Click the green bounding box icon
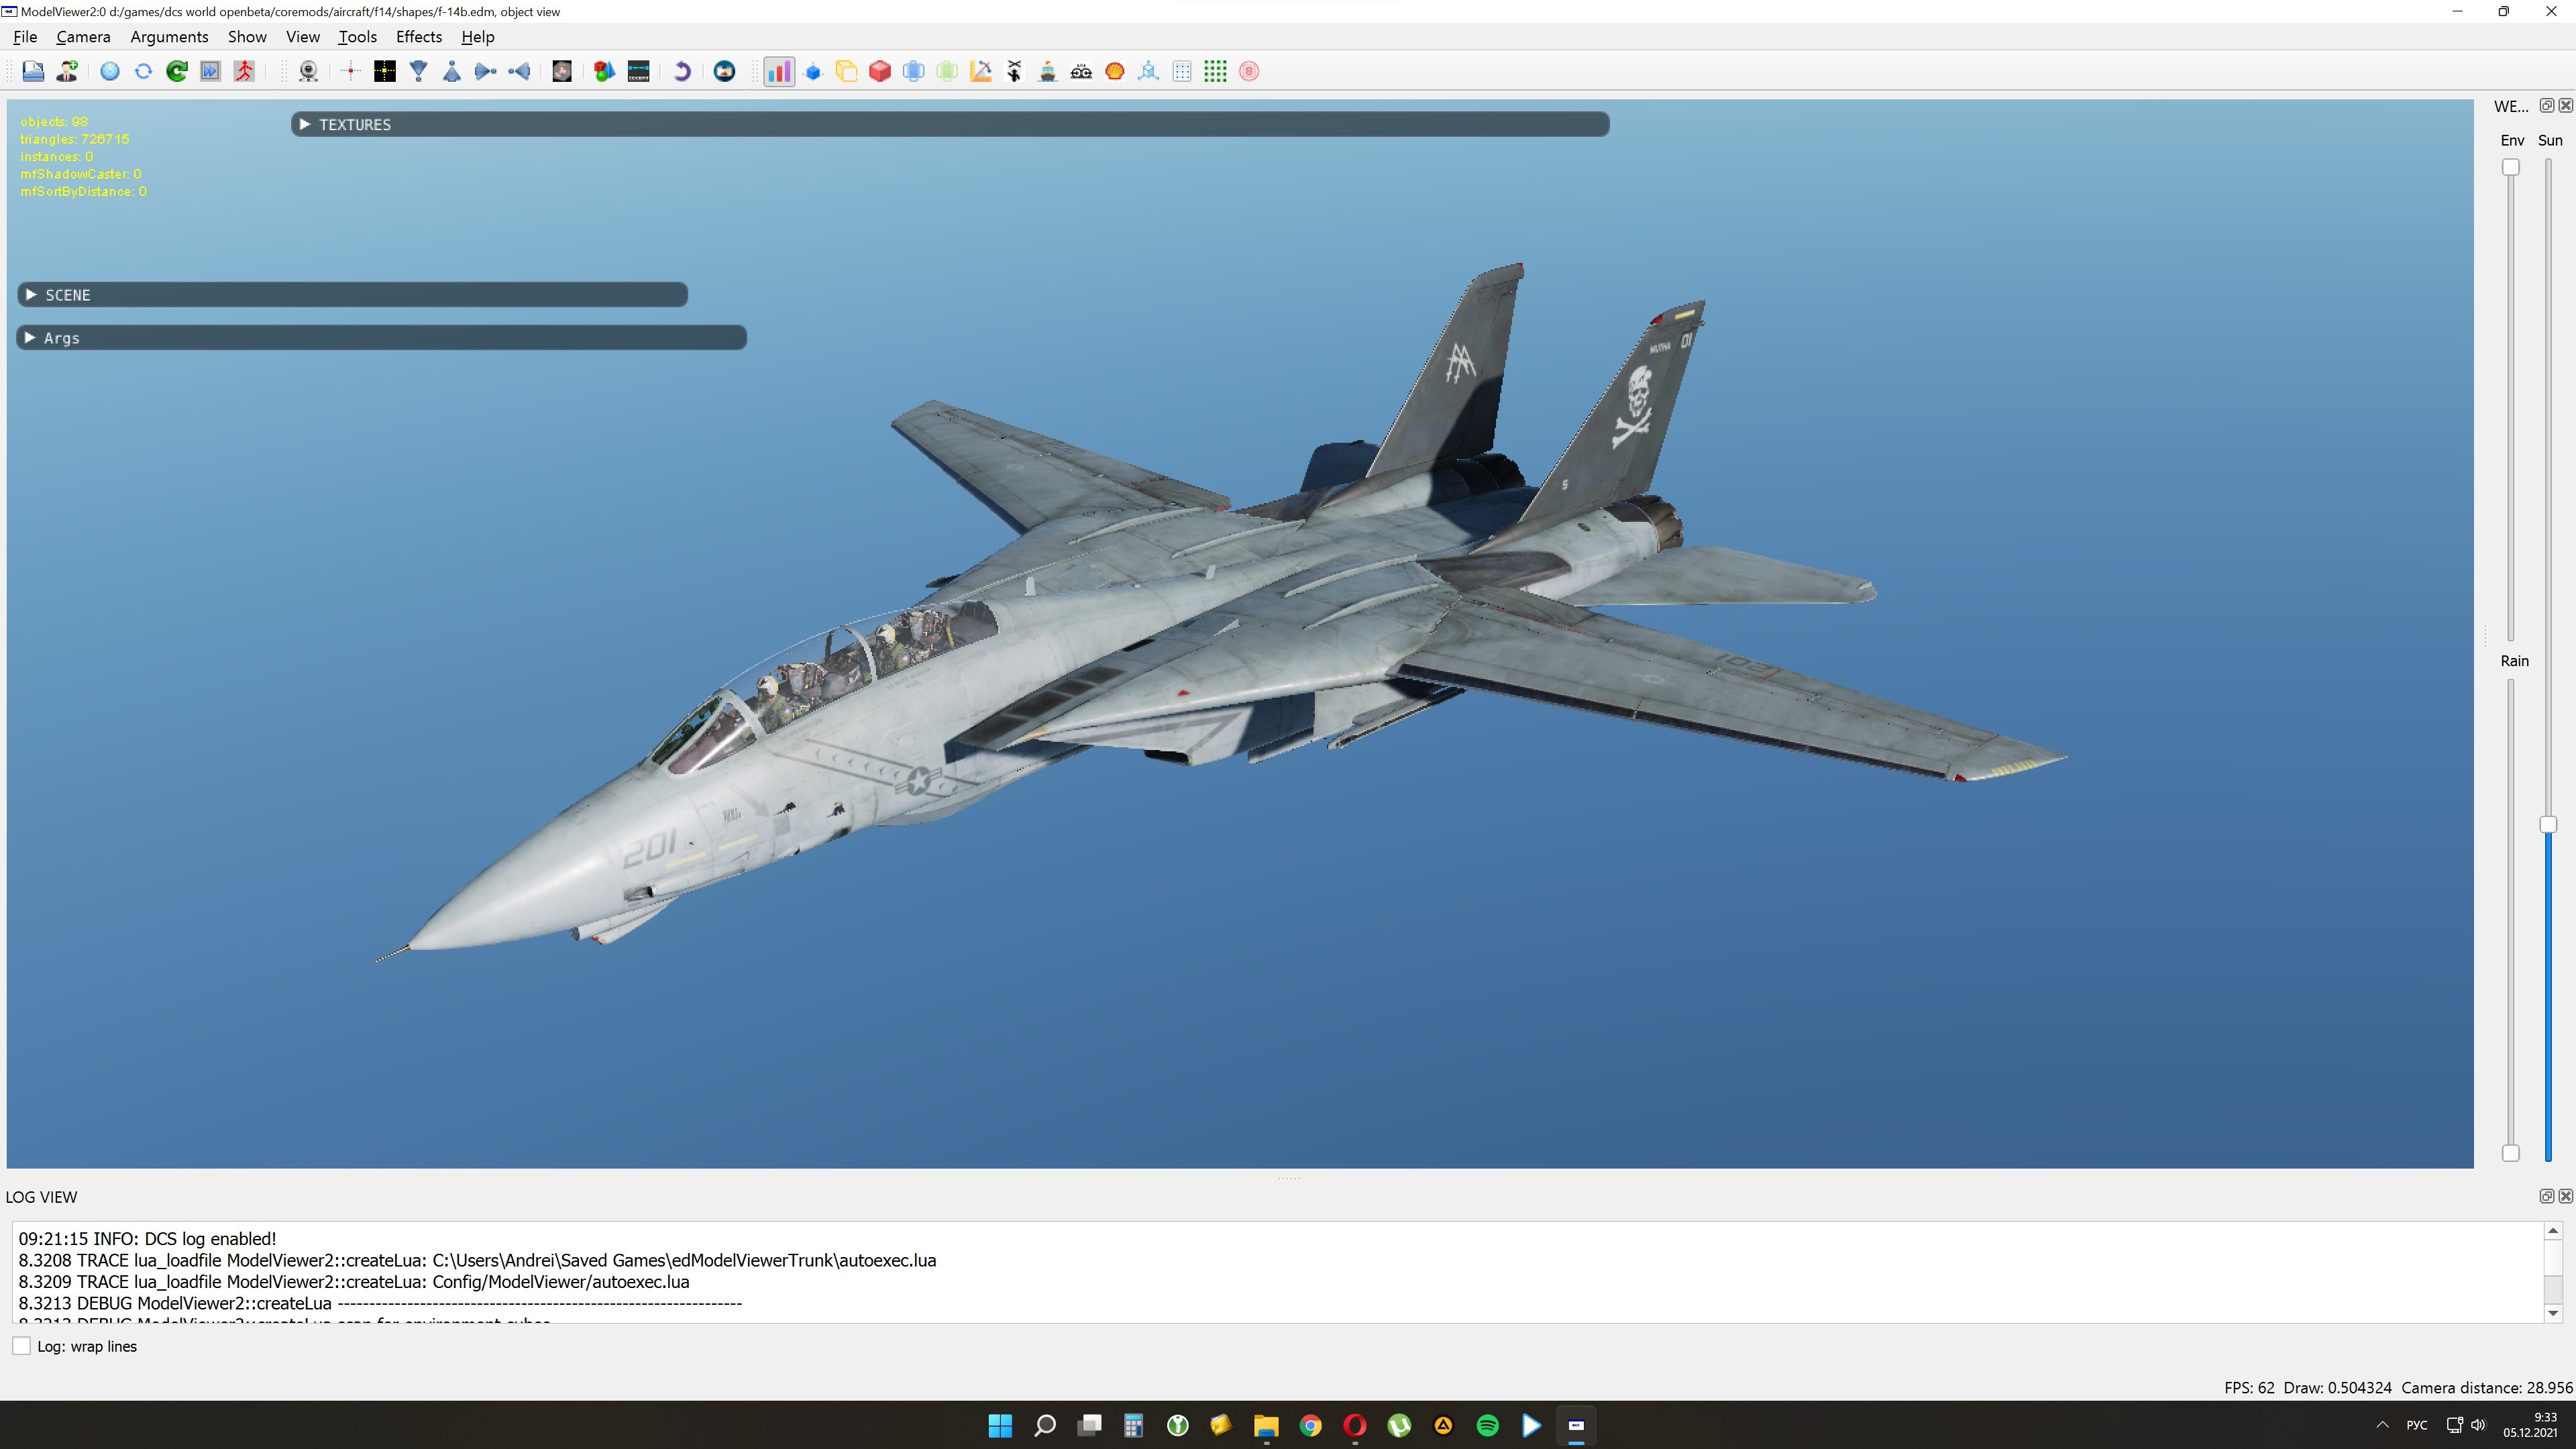This screenshot has width=2576, height=1449. [947, 71]
